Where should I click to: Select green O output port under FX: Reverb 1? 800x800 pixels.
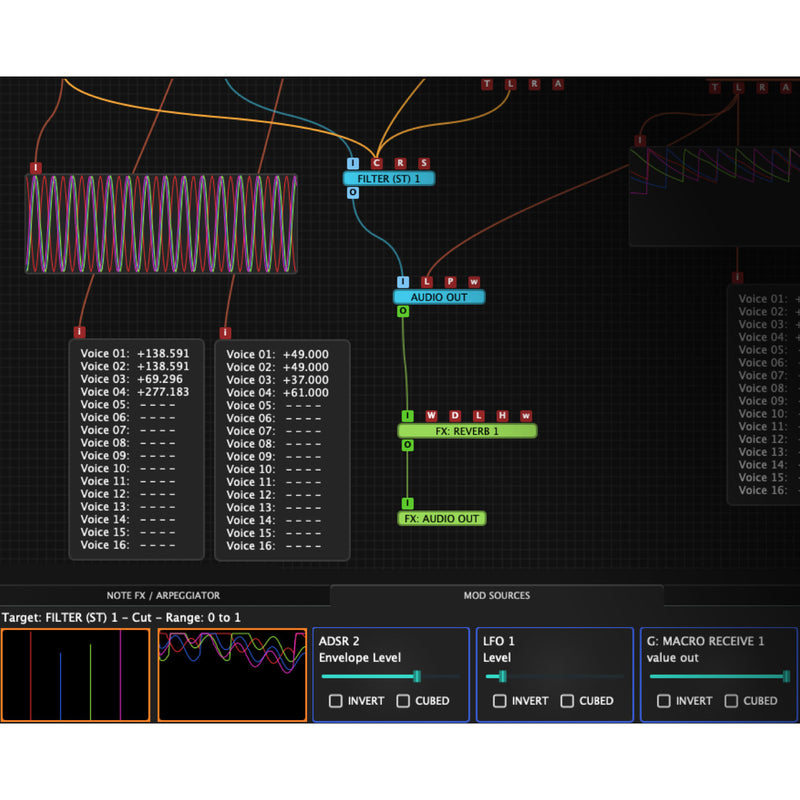tap(407, 444)
